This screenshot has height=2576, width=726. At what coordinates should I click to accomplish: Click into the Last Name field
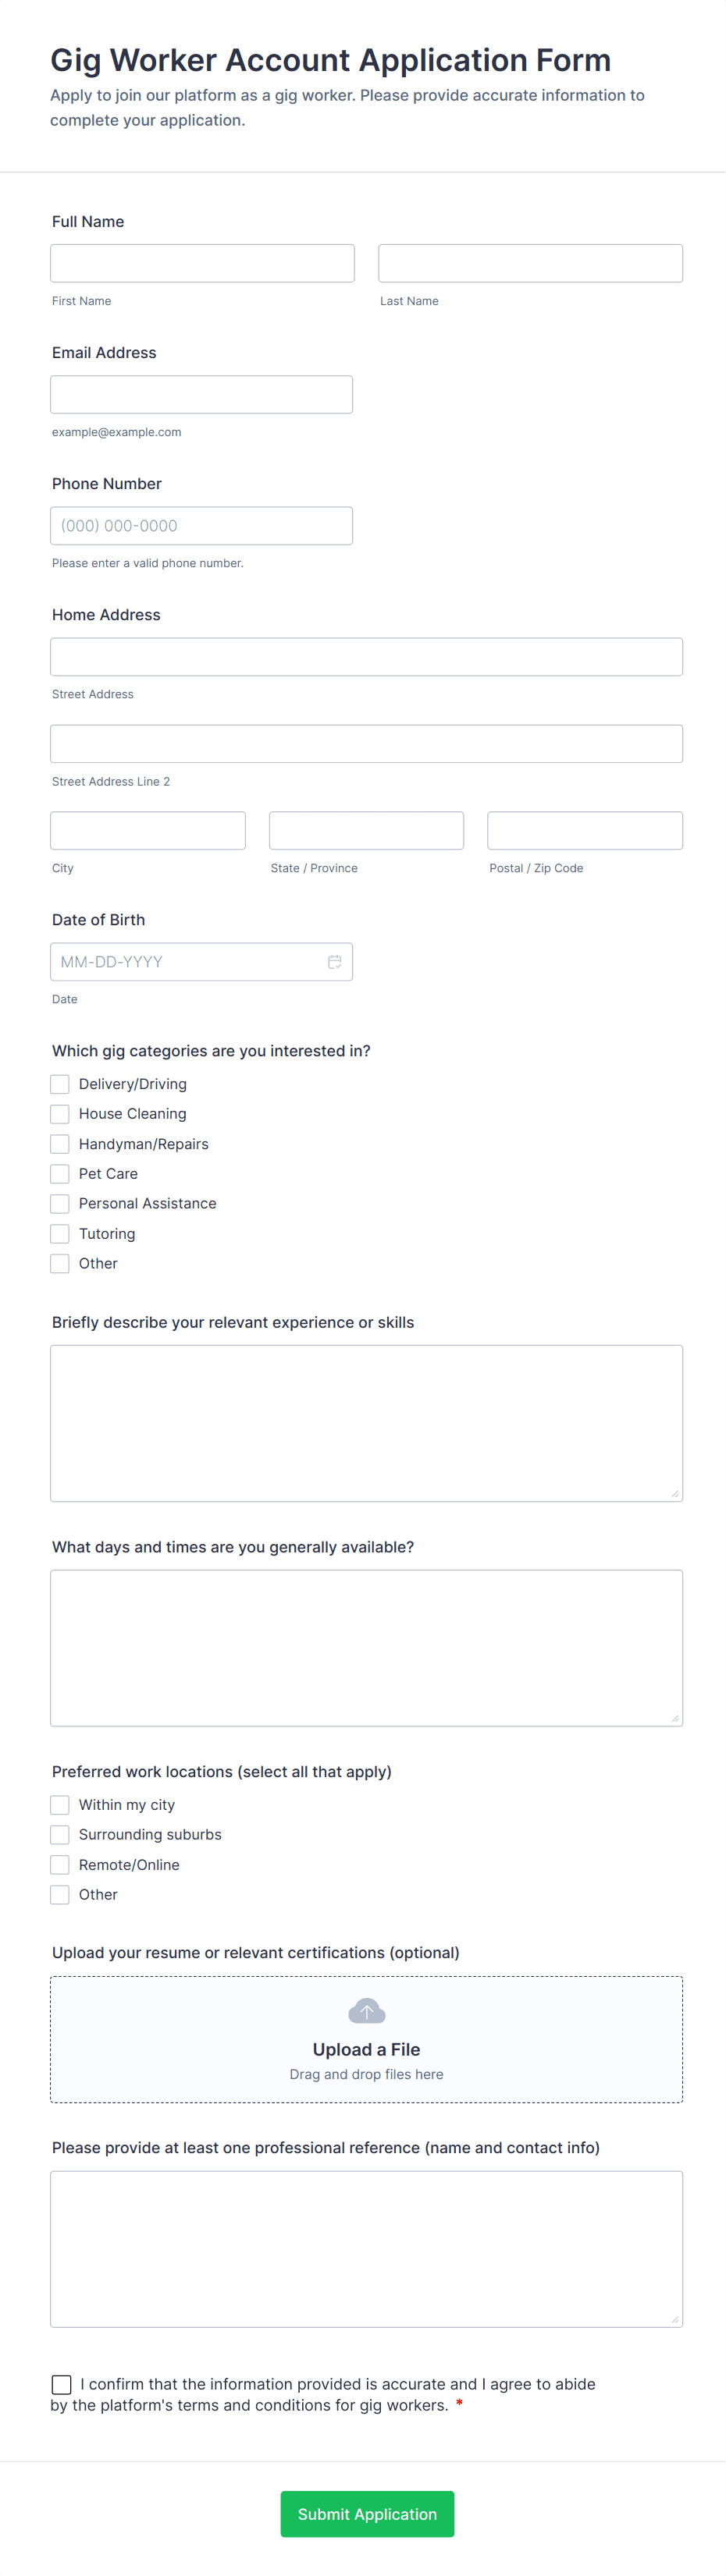click(x=530, y=263)
